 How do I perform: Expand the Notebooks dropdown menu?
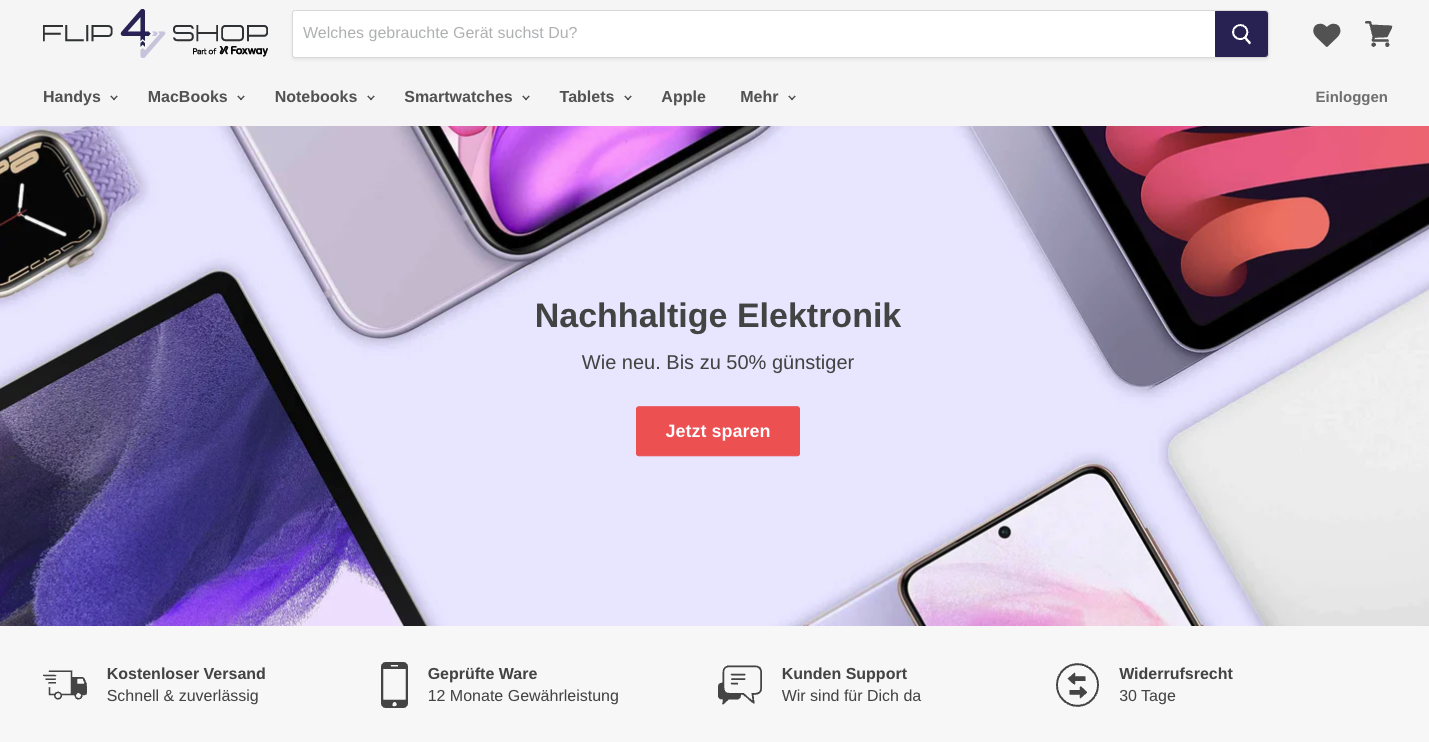325,97
